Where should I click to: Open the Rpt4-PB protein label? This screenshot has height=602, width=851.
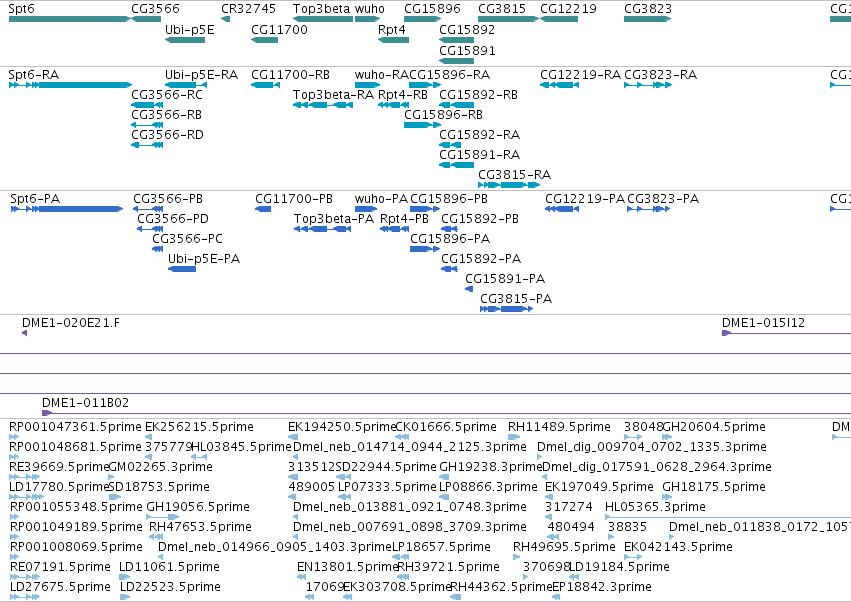[404, 219]
